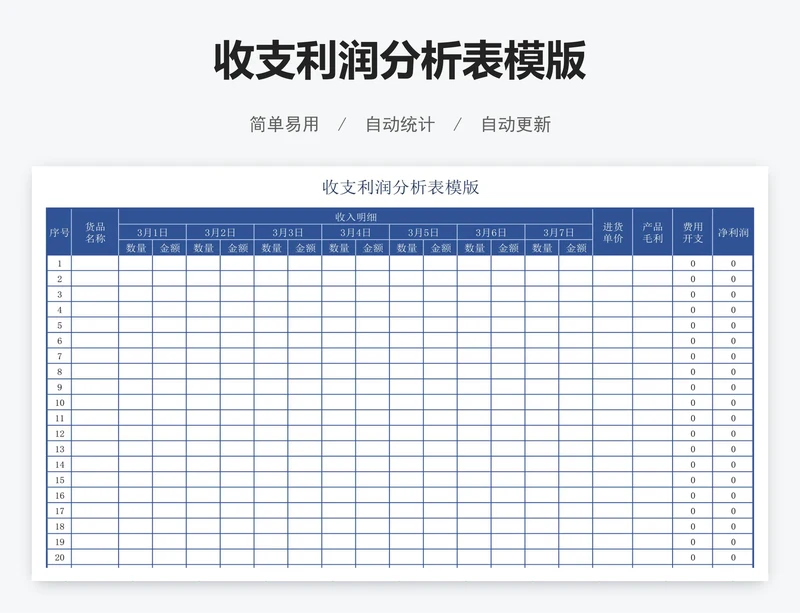Select 费用开支 value 0 in row 17
The width and height of the screenshot is (800, 613).
pyautogui.click(x=693, y=511)
